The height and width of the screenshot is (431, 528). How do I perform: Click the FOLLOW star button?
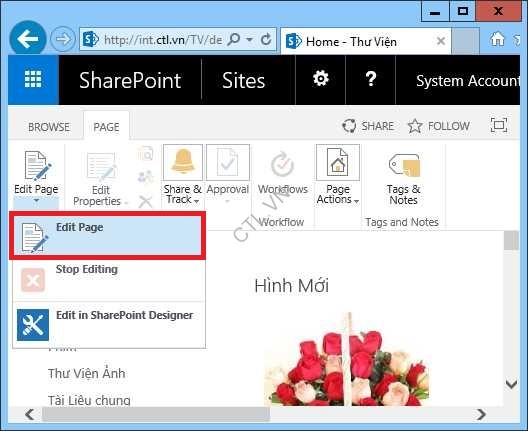pos(439,126)
